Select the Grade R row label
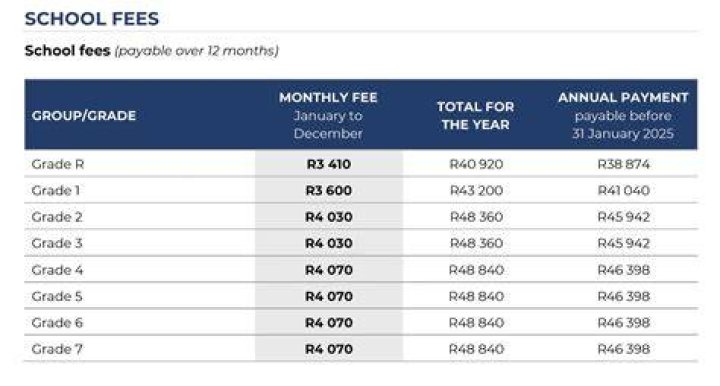Image resolution: width=720 pixels, height=386 pixels. coord(58,164)
